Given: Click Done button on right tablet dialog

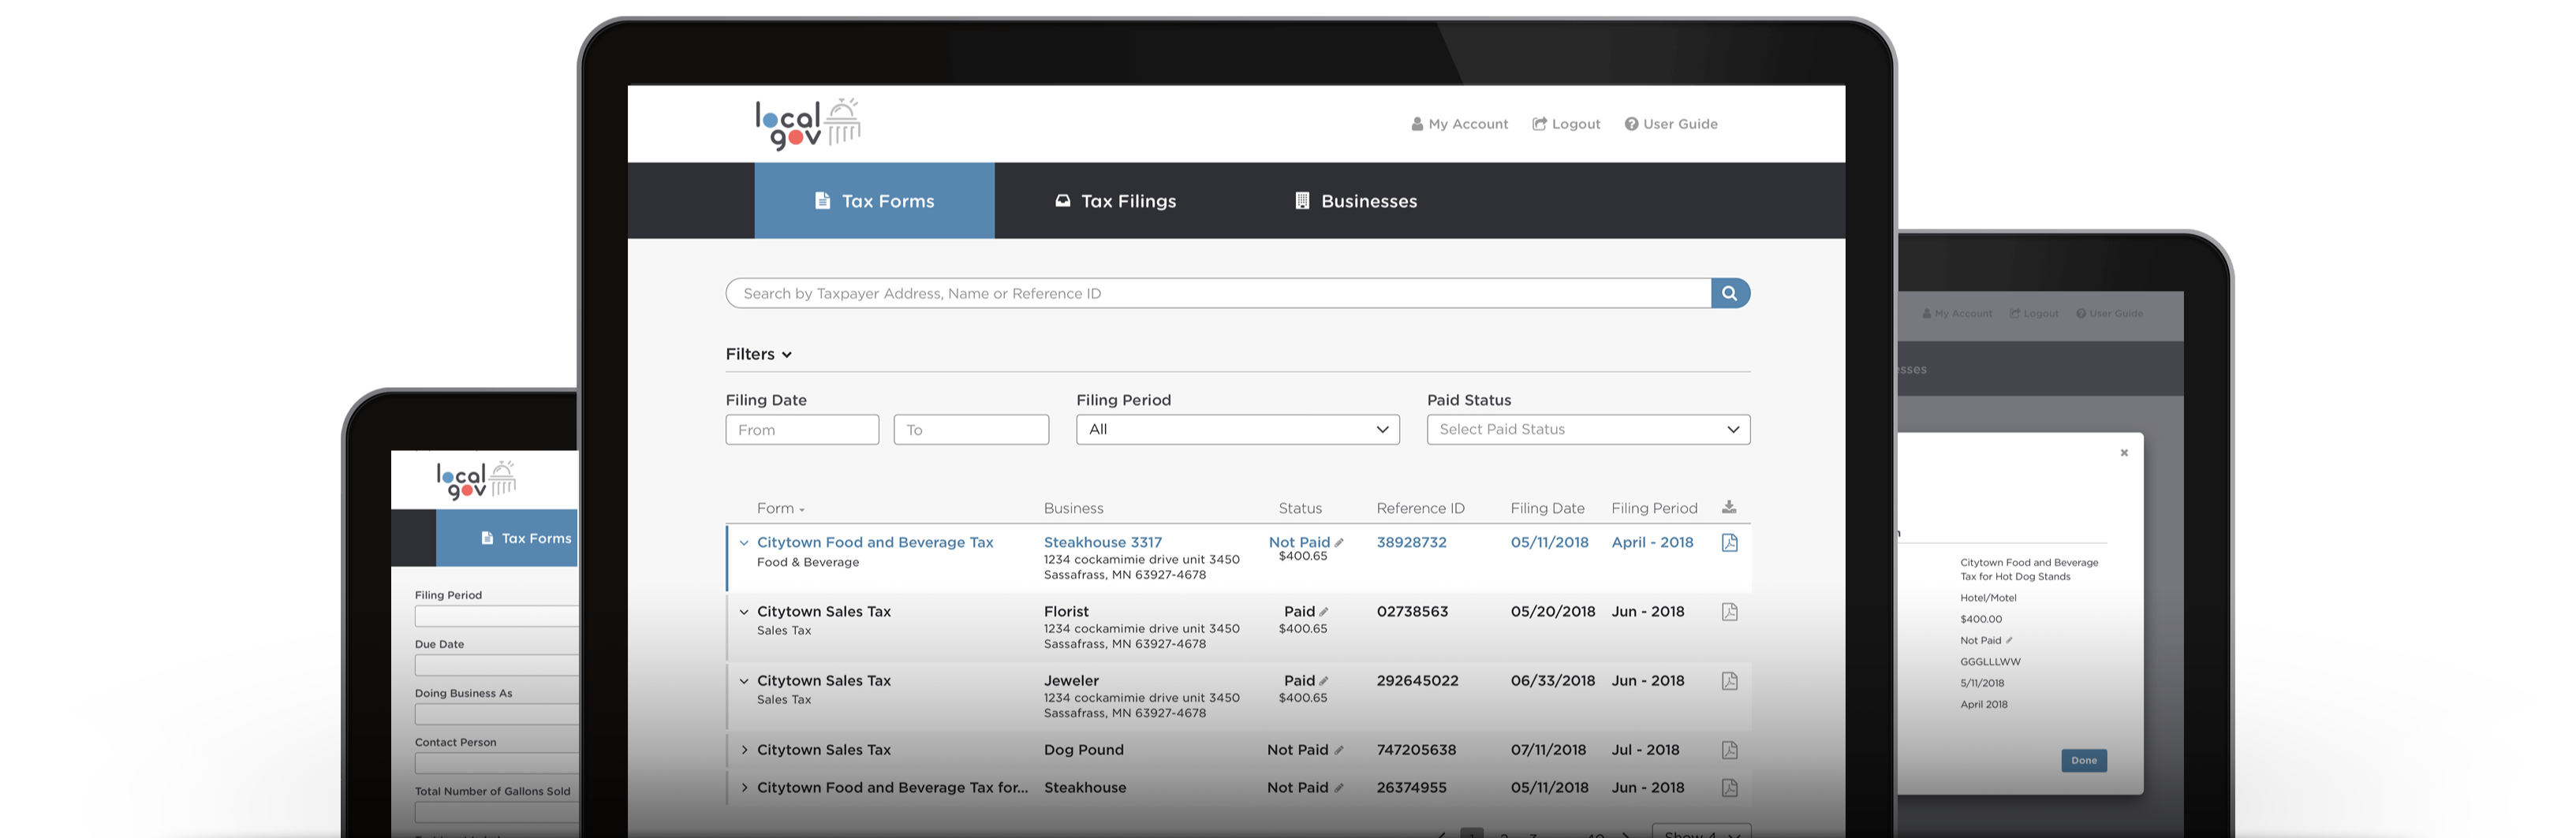Looking at the screenshot, I should tap(2084, 761).
